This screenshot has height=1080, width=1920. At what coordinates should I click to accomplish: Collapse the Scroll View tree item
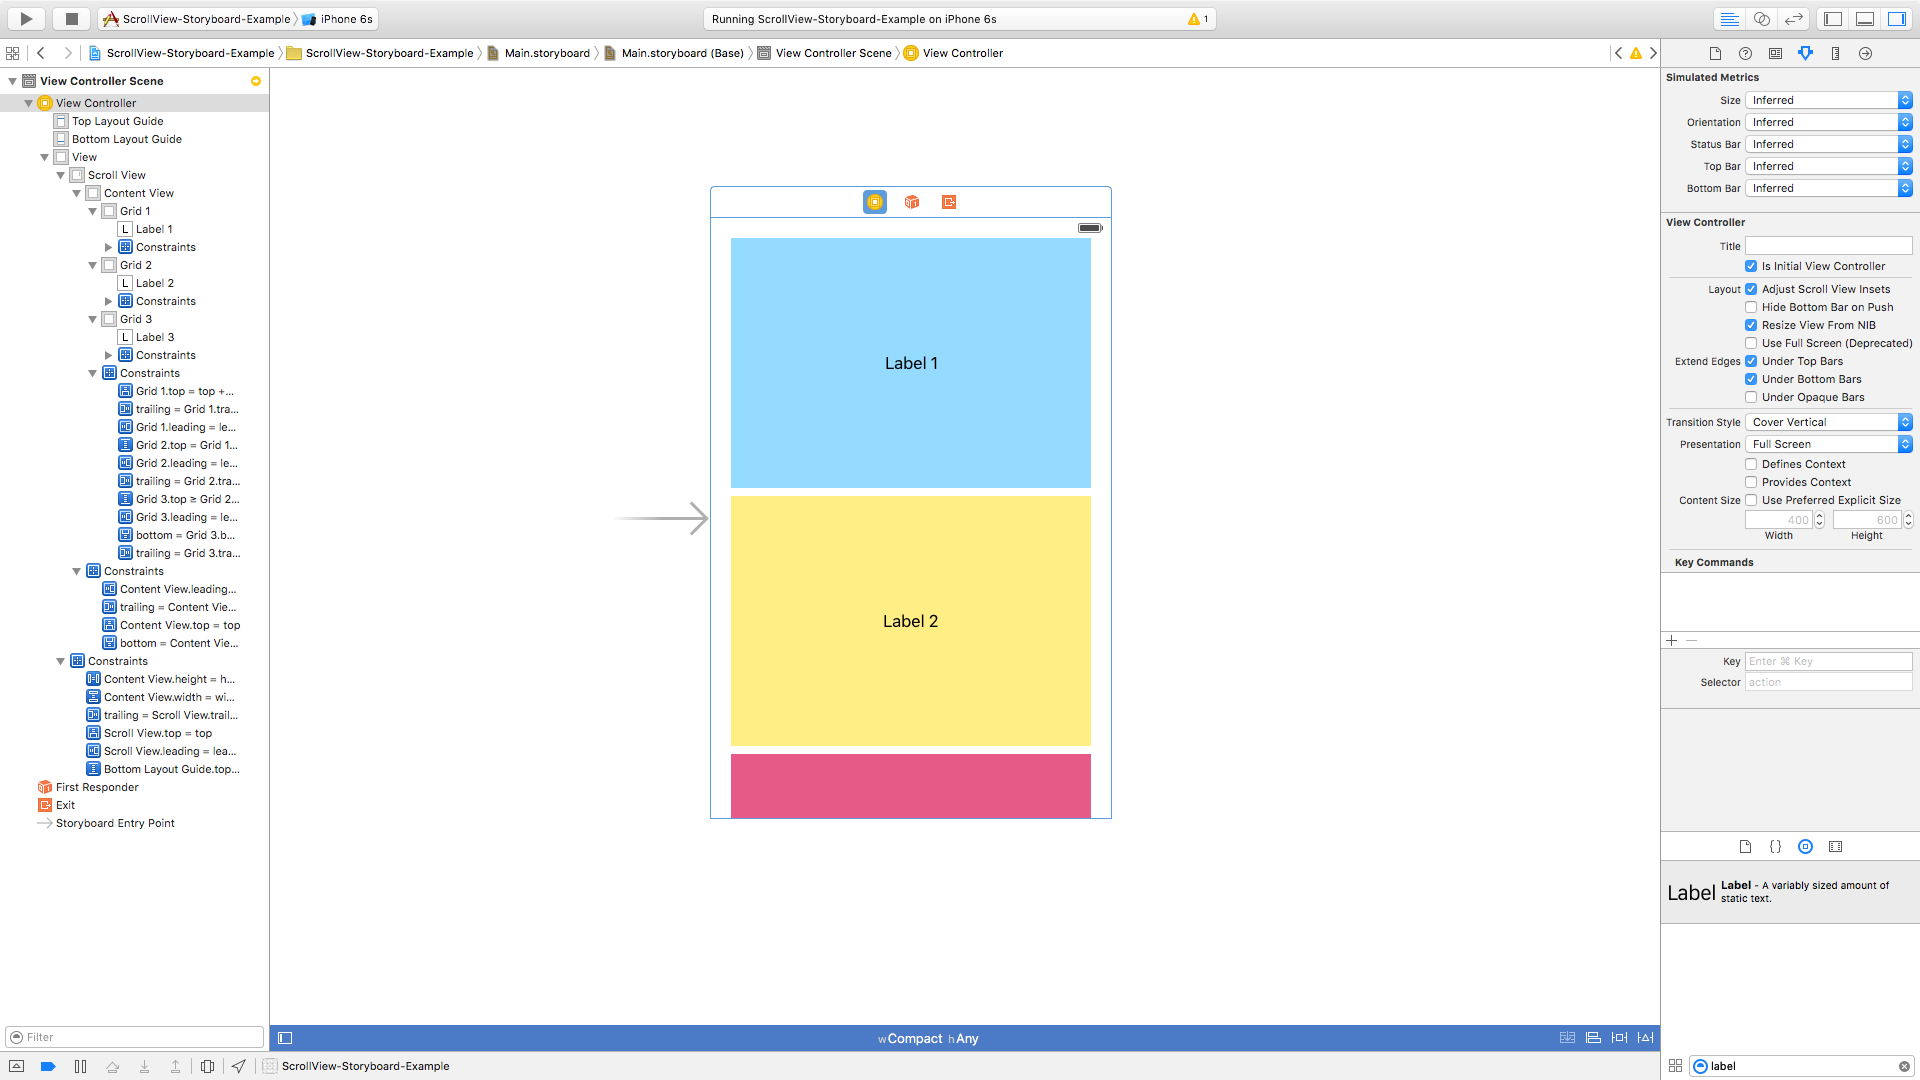point(61,175)
